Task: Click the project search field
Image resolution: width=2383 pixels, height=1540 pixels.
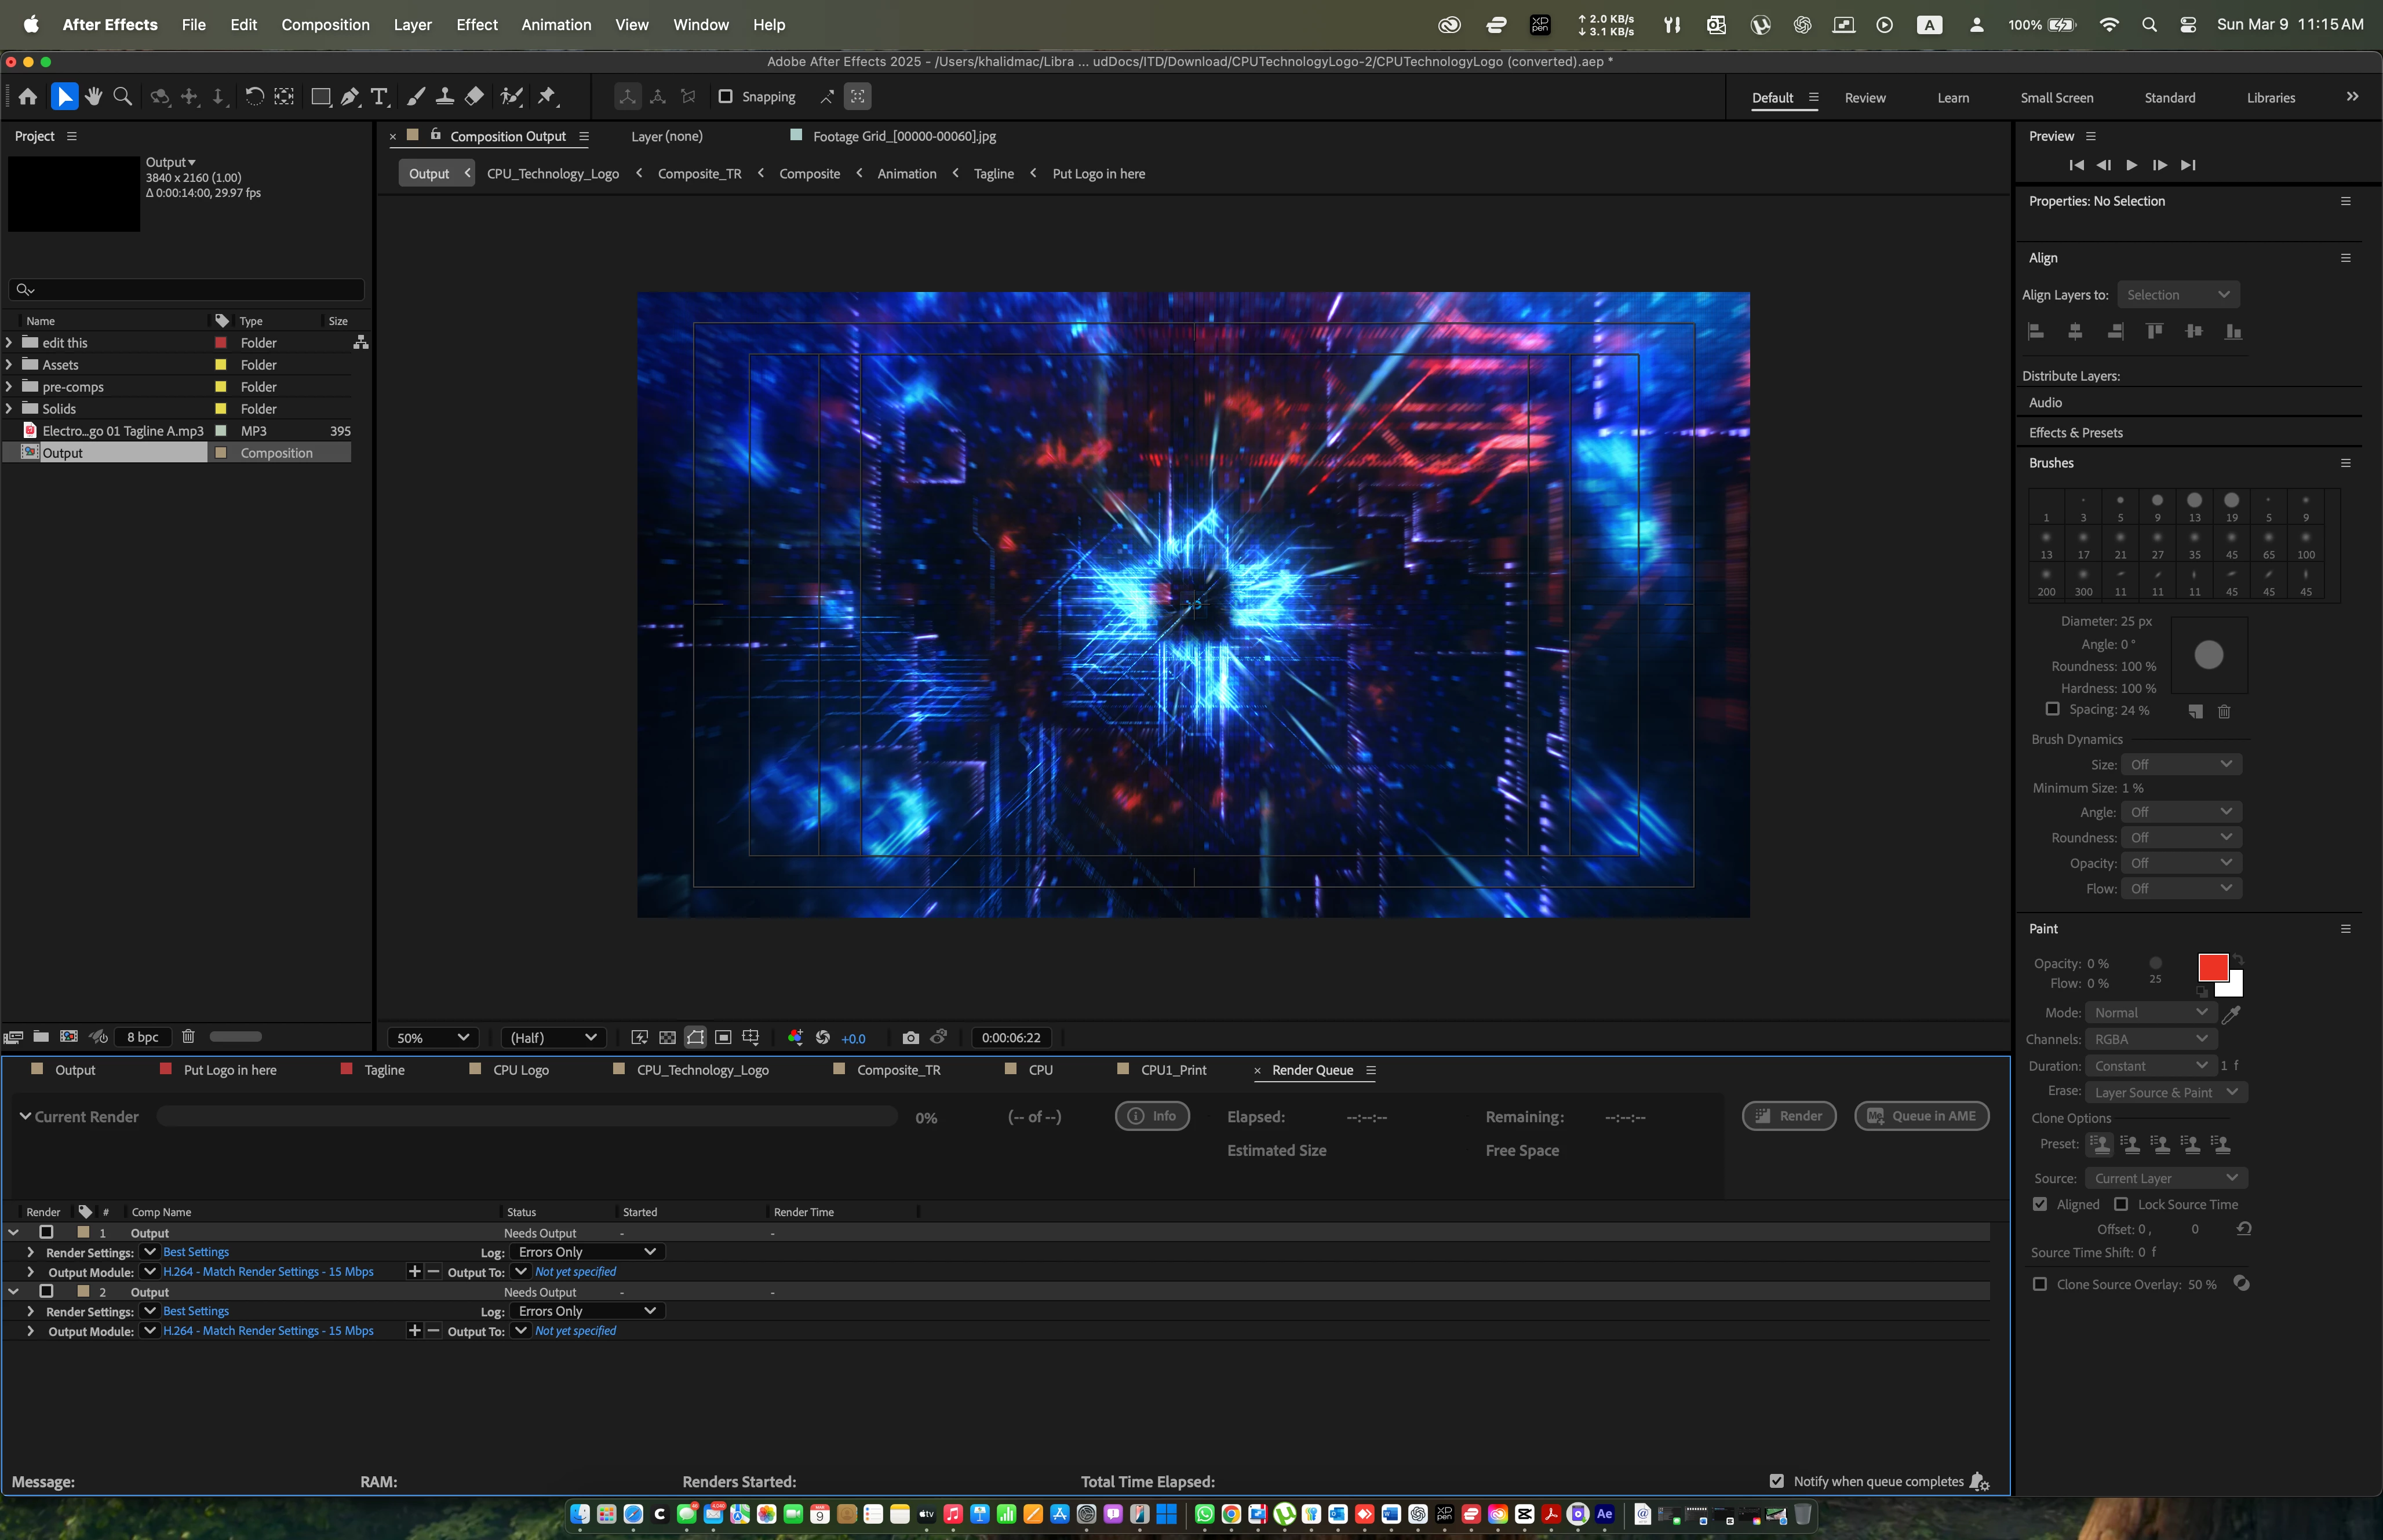Action: 190,290
